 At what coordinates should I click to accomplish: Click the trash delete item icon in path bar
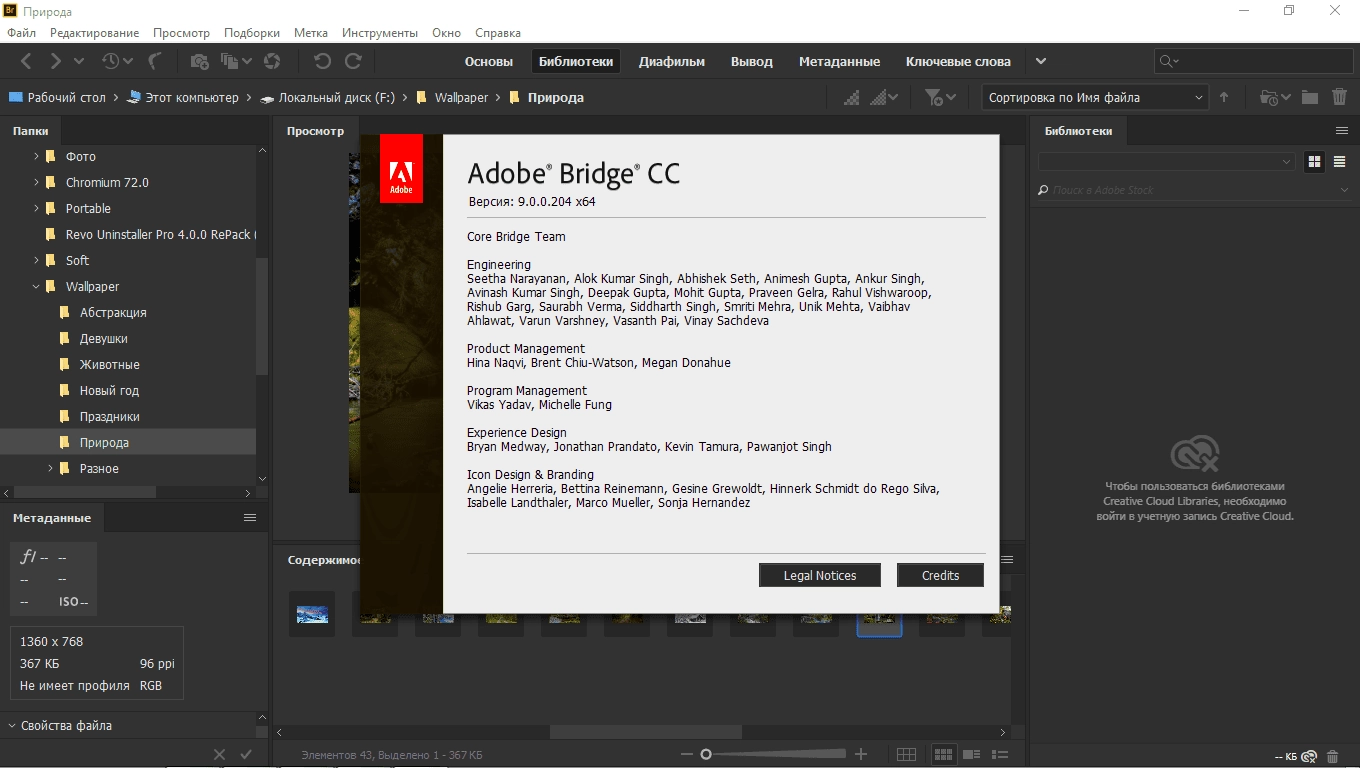coord(1339,97)
